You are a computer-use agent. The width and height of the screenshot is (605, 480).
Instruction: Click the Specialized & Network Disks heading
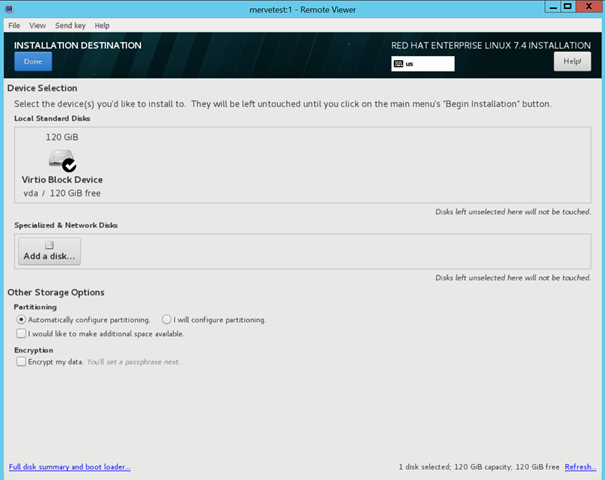pos(66,225)
